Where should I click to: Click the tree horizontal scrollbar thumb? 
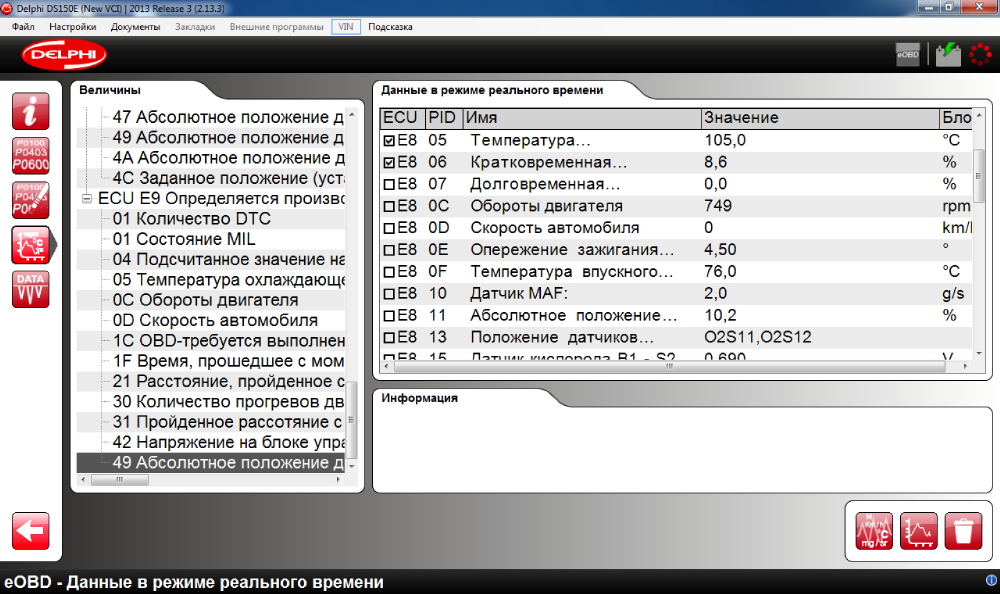point(120,479)
